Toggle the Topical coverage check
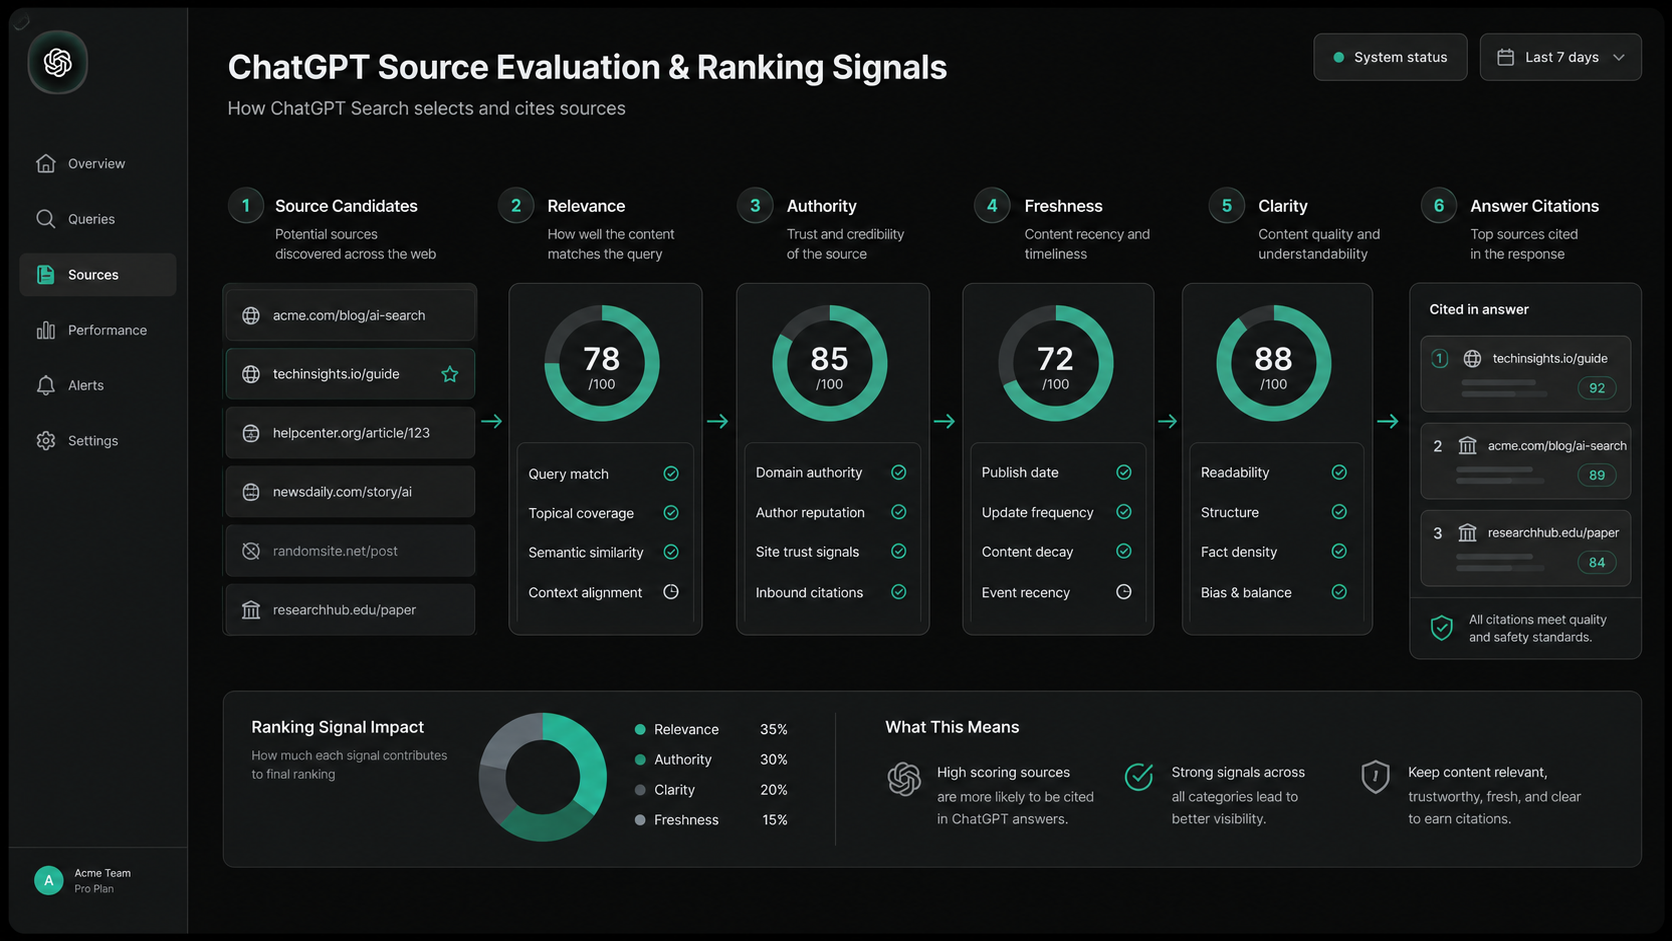 (x=671, y=513)
